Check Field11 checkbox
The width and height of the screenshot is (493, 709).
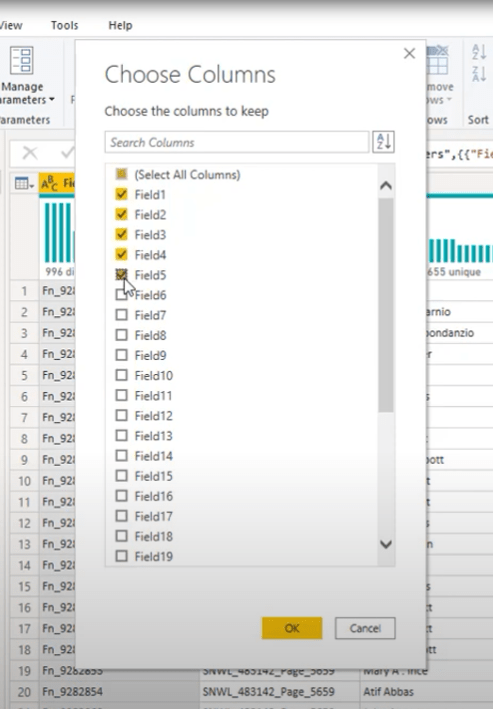tap(121, 395)
